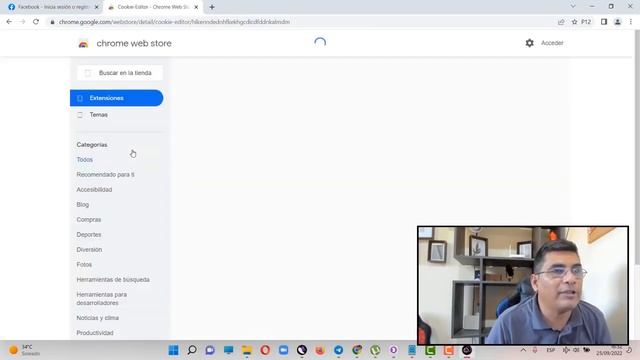Choose the Accesibilidad category

coord(94,190)
